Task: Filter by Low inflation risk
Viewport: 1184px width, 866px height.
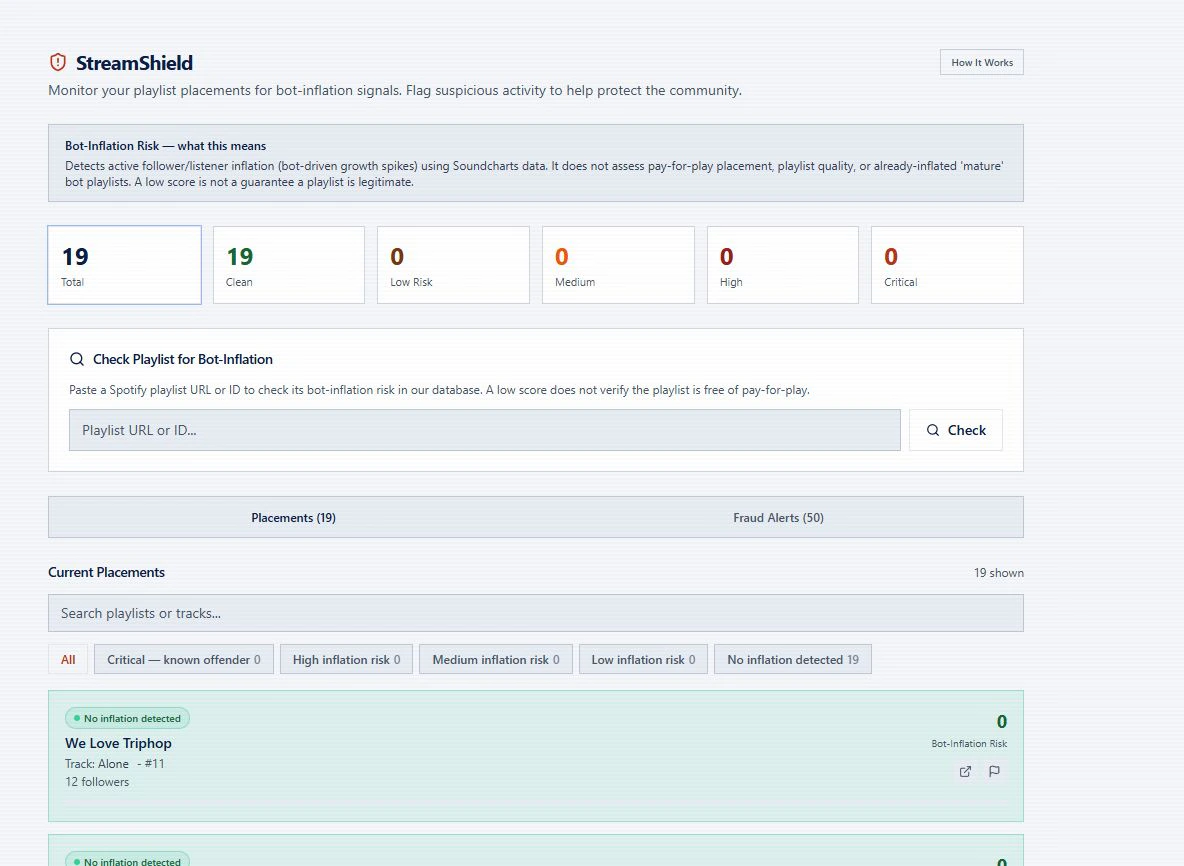Action: tap(643, 660)
